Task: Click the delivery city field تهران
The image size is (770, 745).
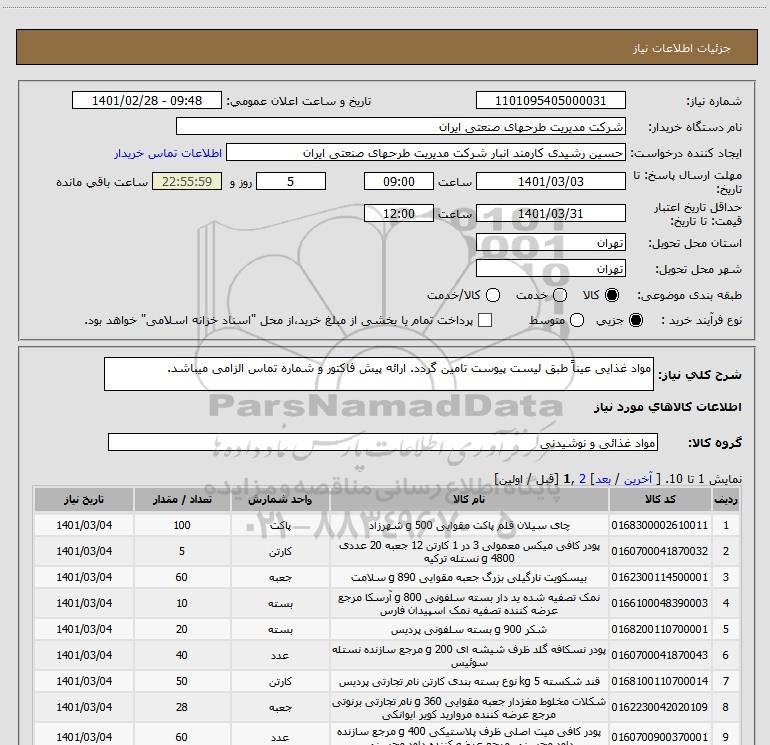Action: [550, 268]
